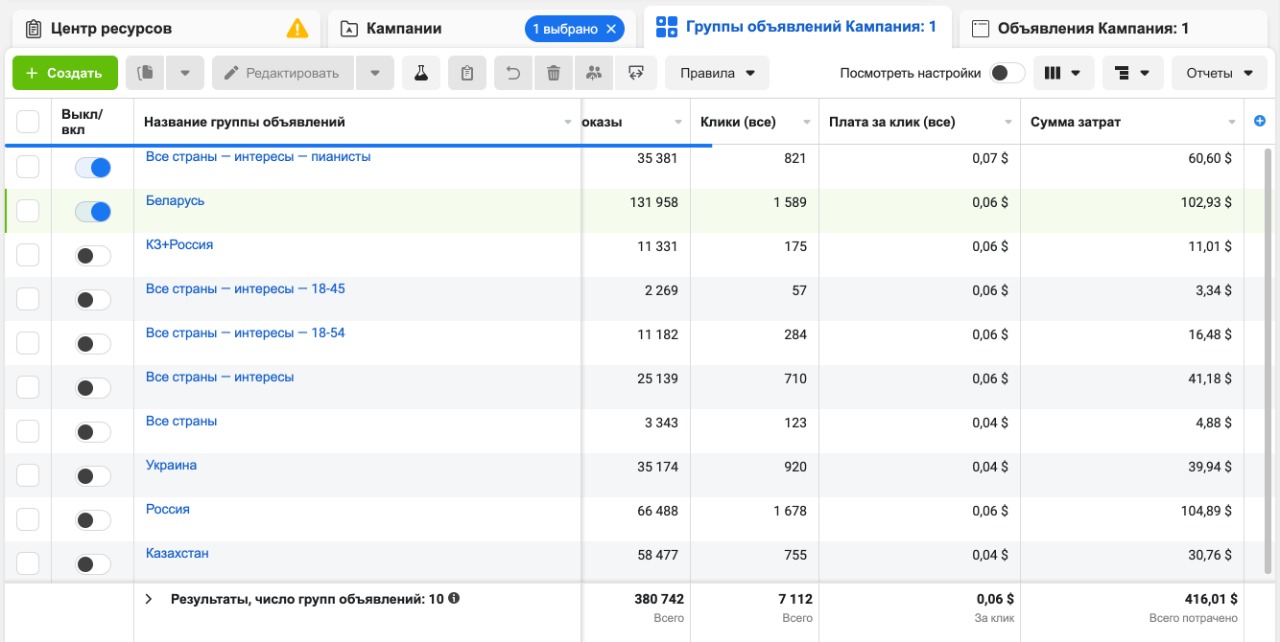Click the warning triangle on Центр ресурсов
Image resolution: width=1280 pixels, height=642 pixels.
click(297, 29)
